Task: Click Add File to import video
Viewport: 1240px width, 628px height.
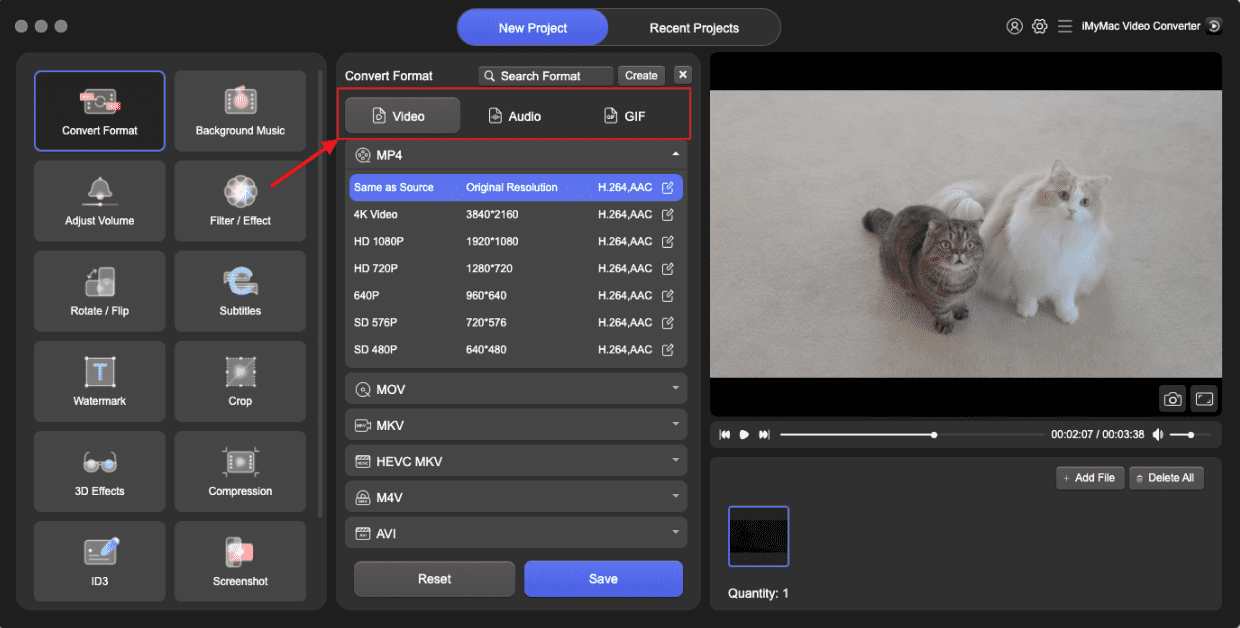Action: point(1089,477)
